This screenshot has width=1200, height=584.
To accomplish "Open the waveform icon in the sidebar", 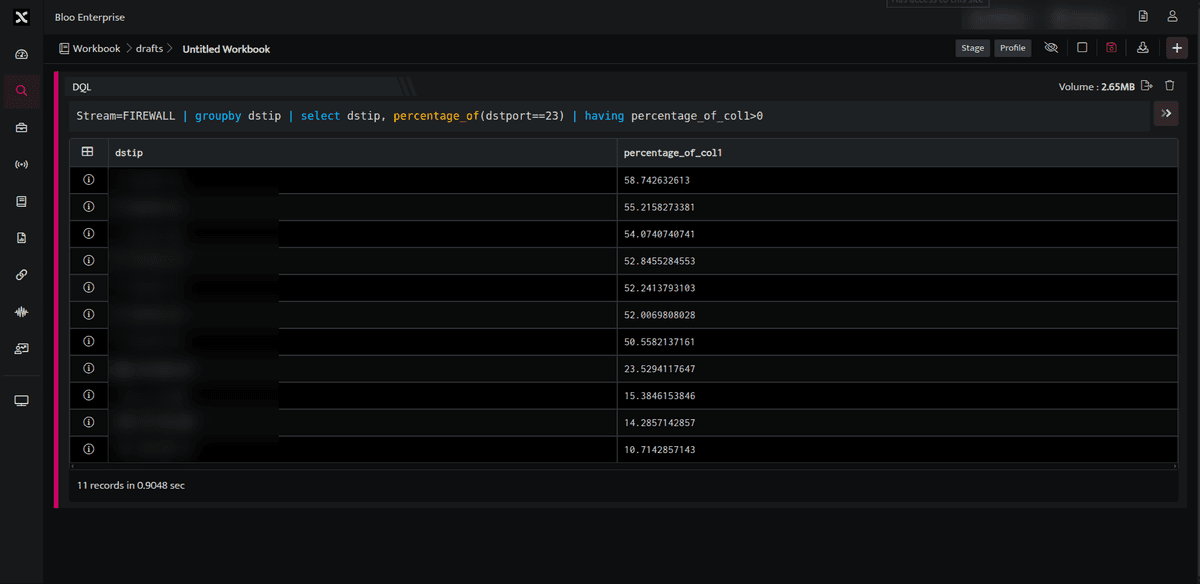I will [x=21, y=312].
